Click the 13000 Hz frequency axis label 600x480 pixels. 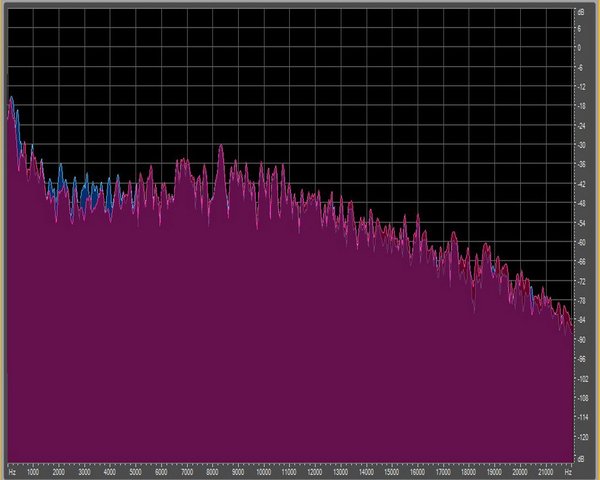[x=341, y=472]
